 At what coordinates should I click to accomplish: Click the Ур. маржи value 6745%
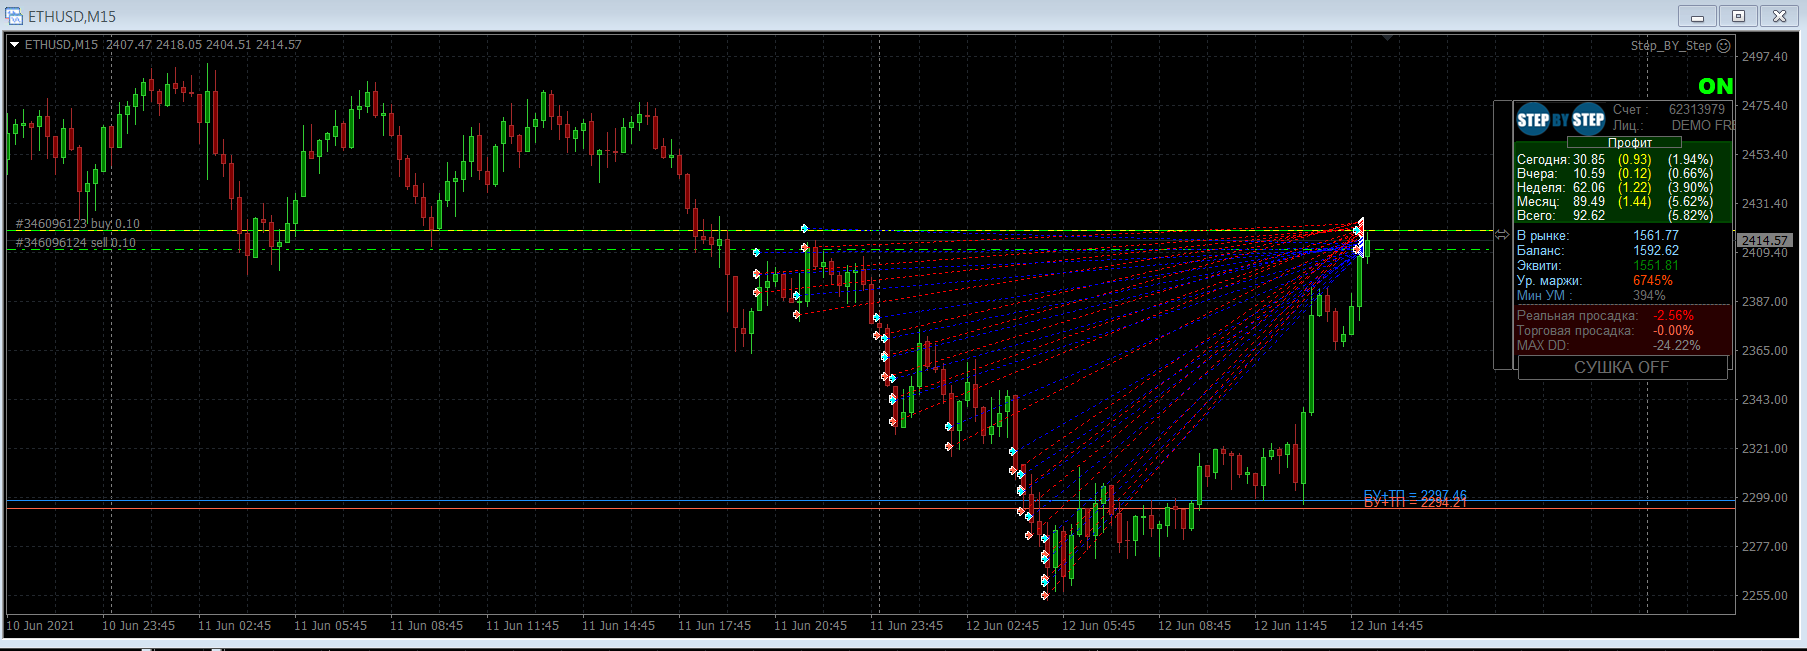click(1653, 281)
